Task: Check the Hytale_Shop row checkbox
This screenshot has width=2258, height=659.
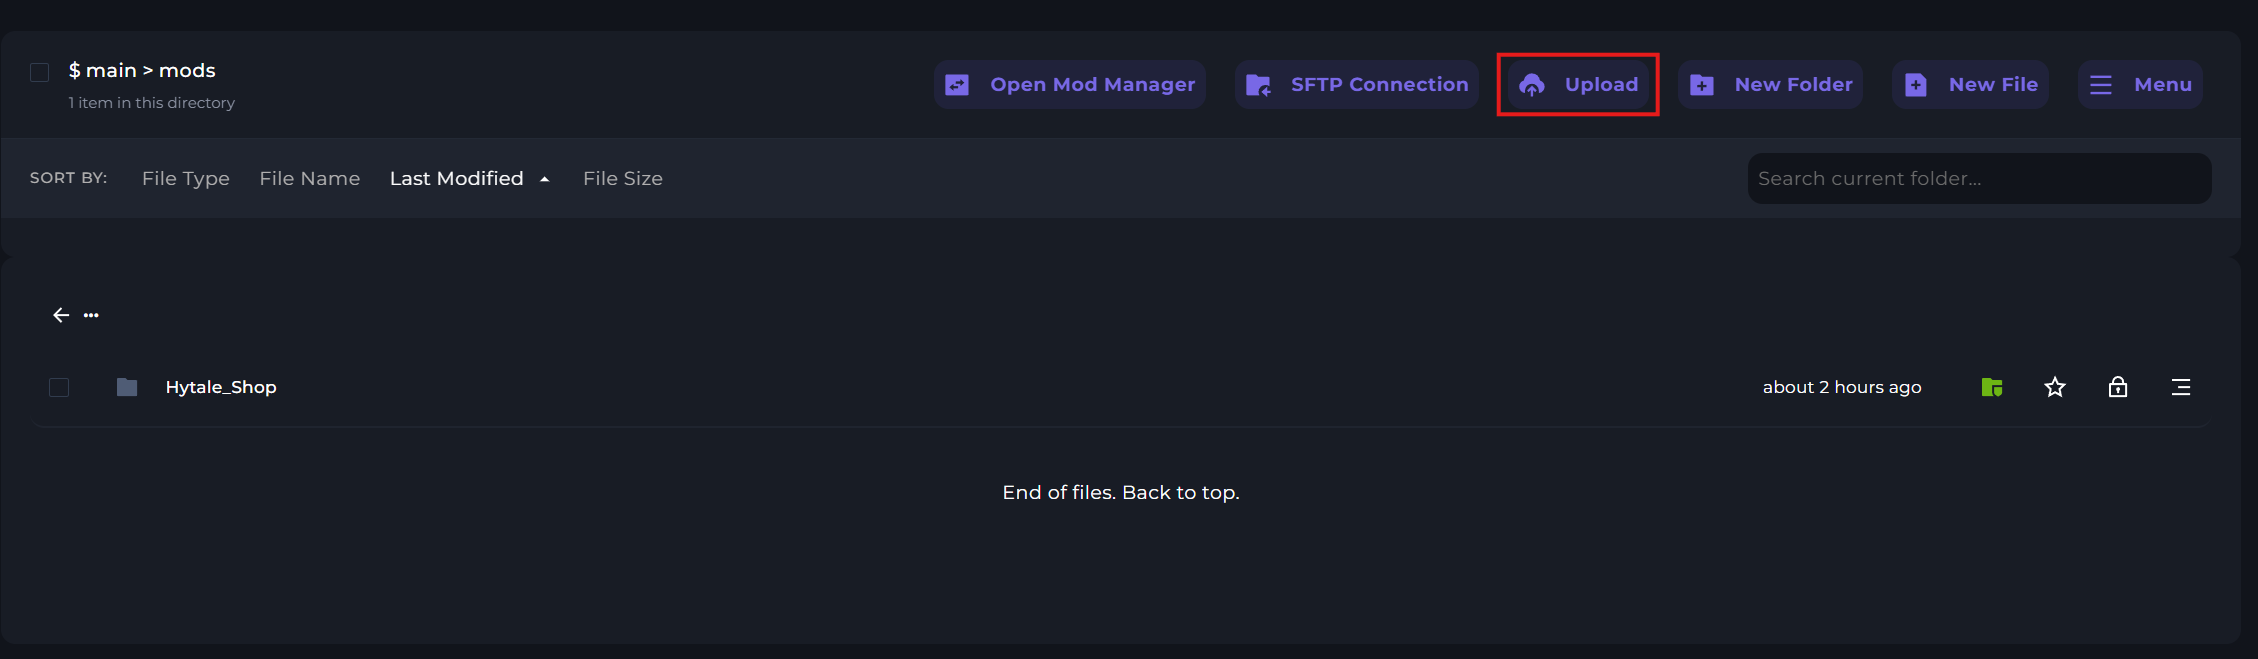Action: (59, 387)
